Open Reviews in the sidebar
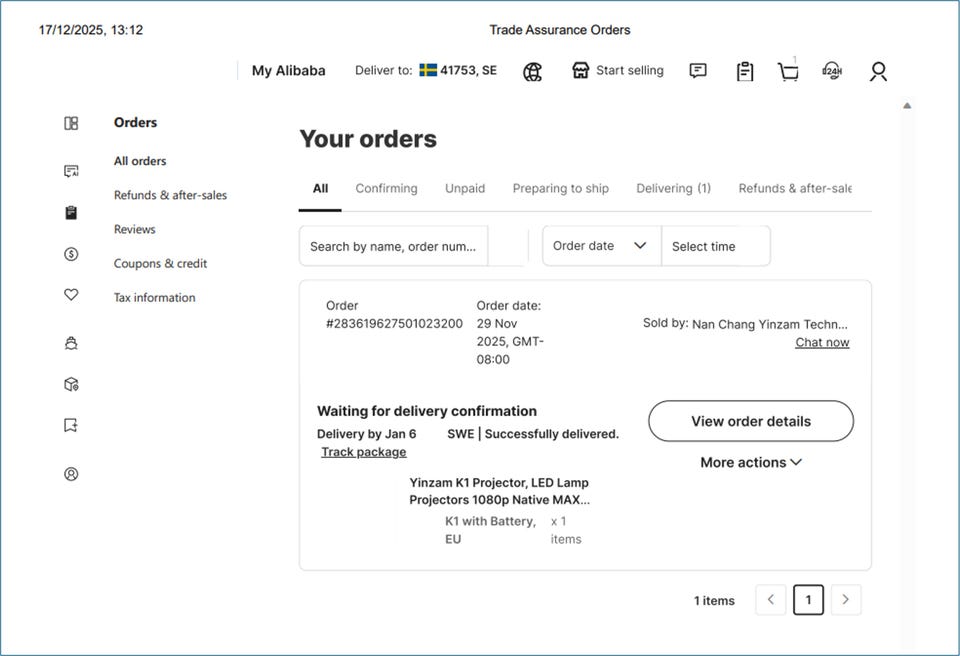The image size is (960, 656). 135,230
